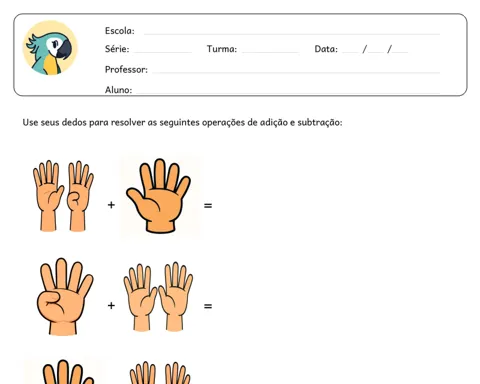Screen dimensions: 480x384
Task: Click the Série blank field
Action: tap(163, 51)
